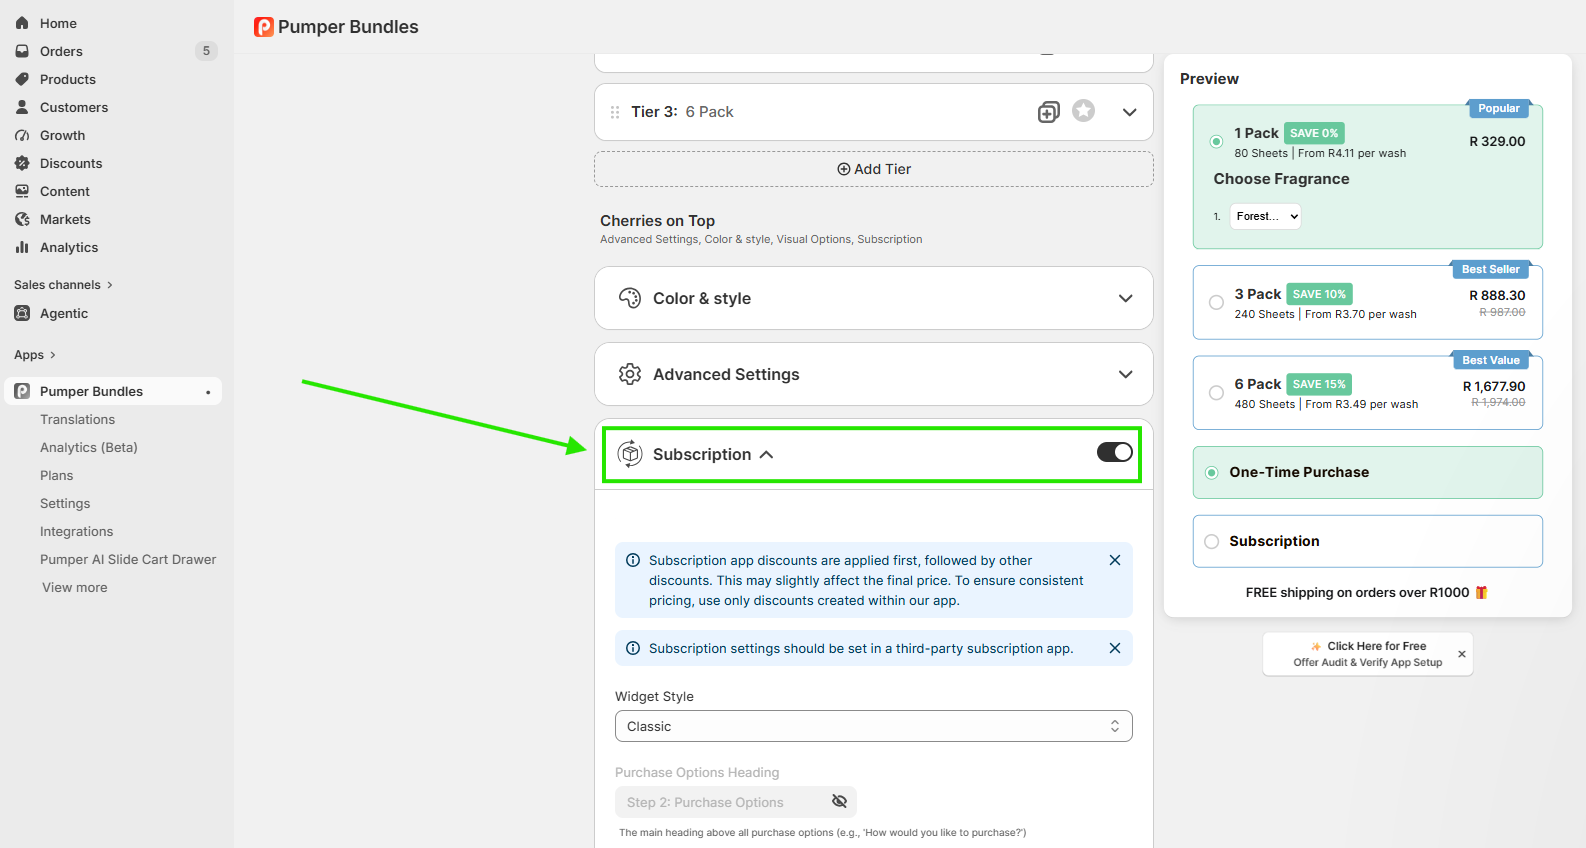Toggle the Subscription switch off
The height and width of the screenshot is (848, 1586).
[x=1115, y=452]
